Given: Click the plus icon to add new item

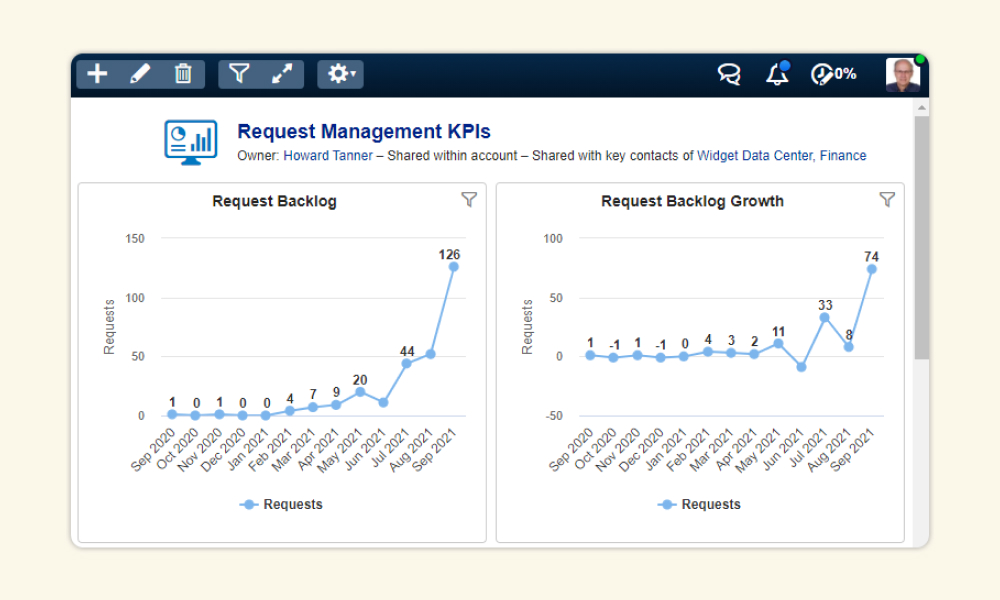Looking at the screenshot, I should pyautogui.click(x=97, y=74).
